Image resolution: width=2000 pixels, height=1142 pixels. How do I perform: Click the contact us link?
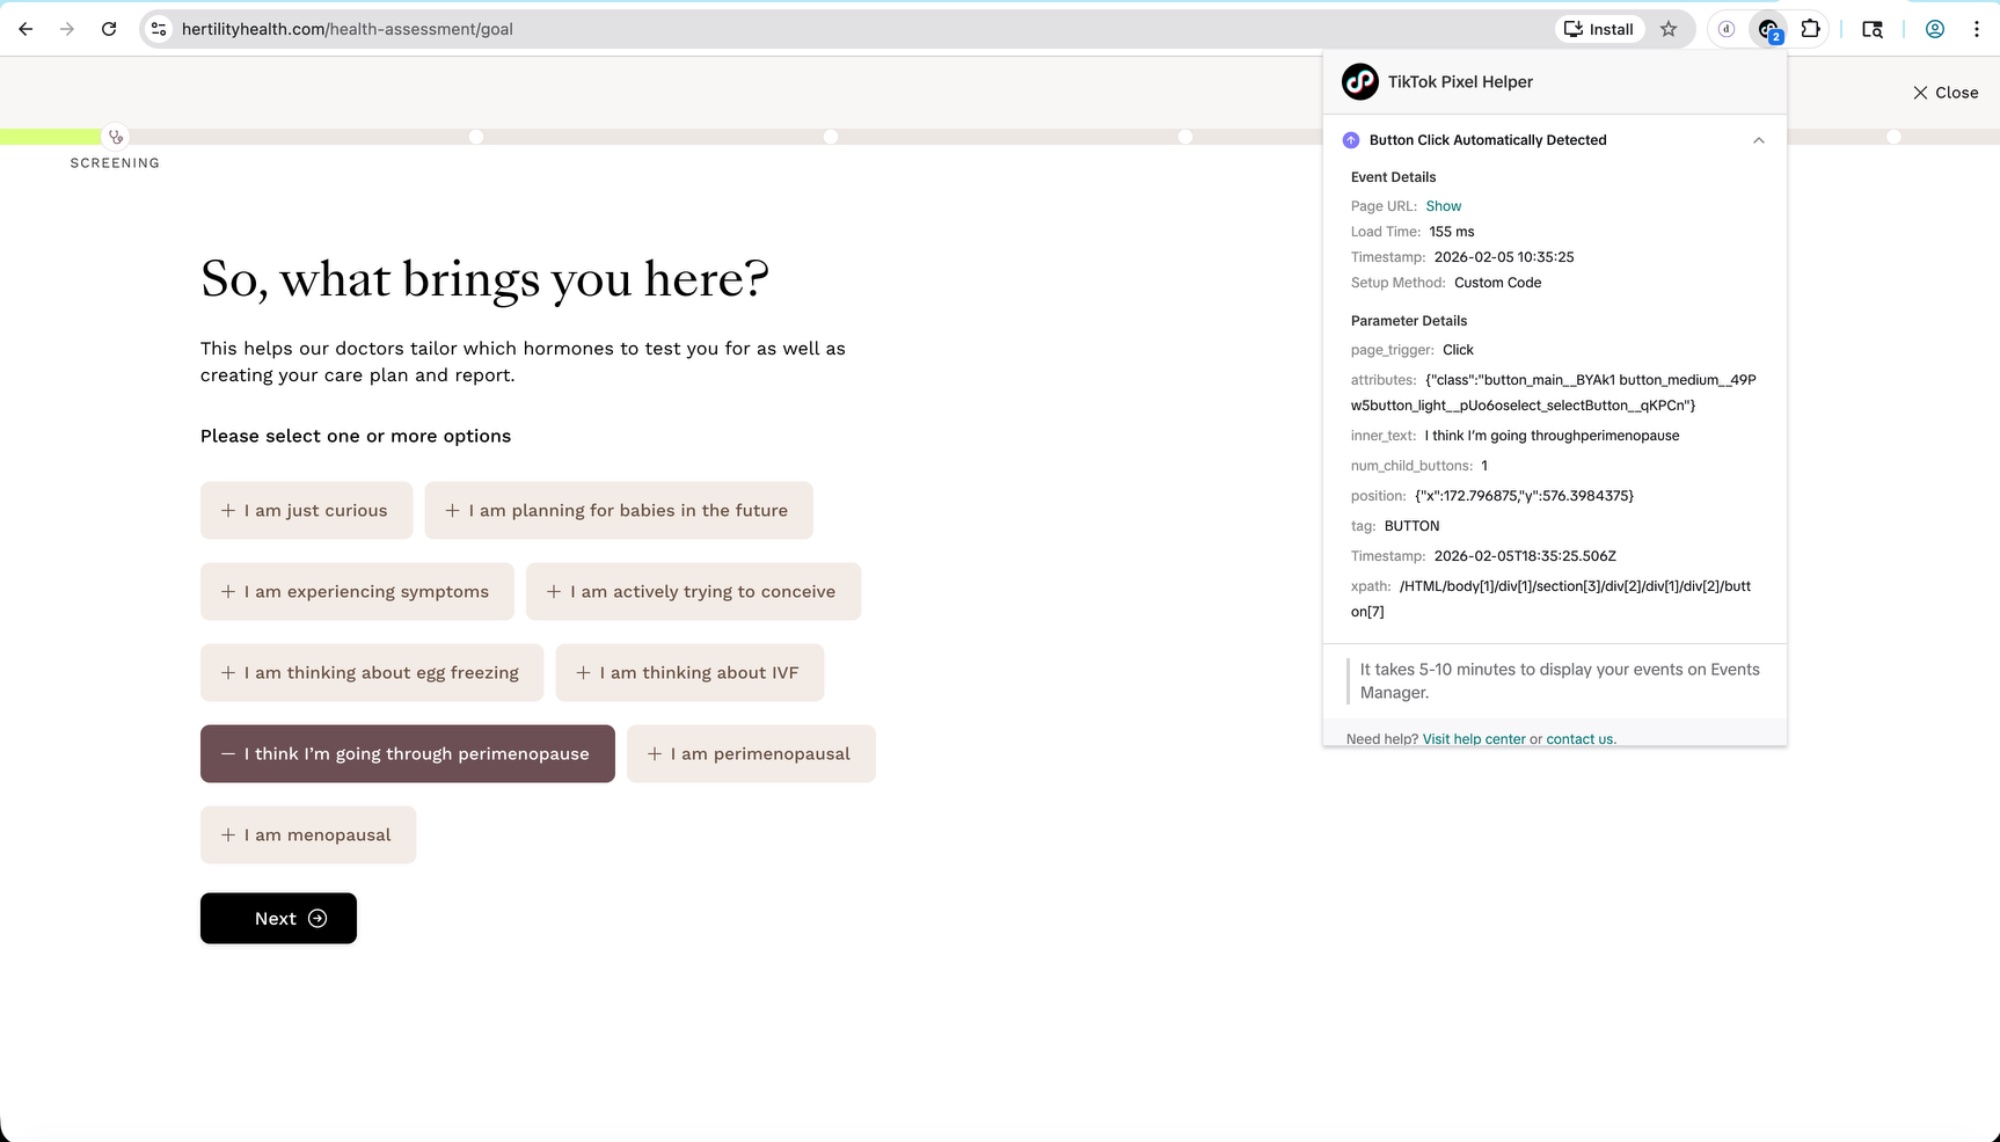[1579, 739]
